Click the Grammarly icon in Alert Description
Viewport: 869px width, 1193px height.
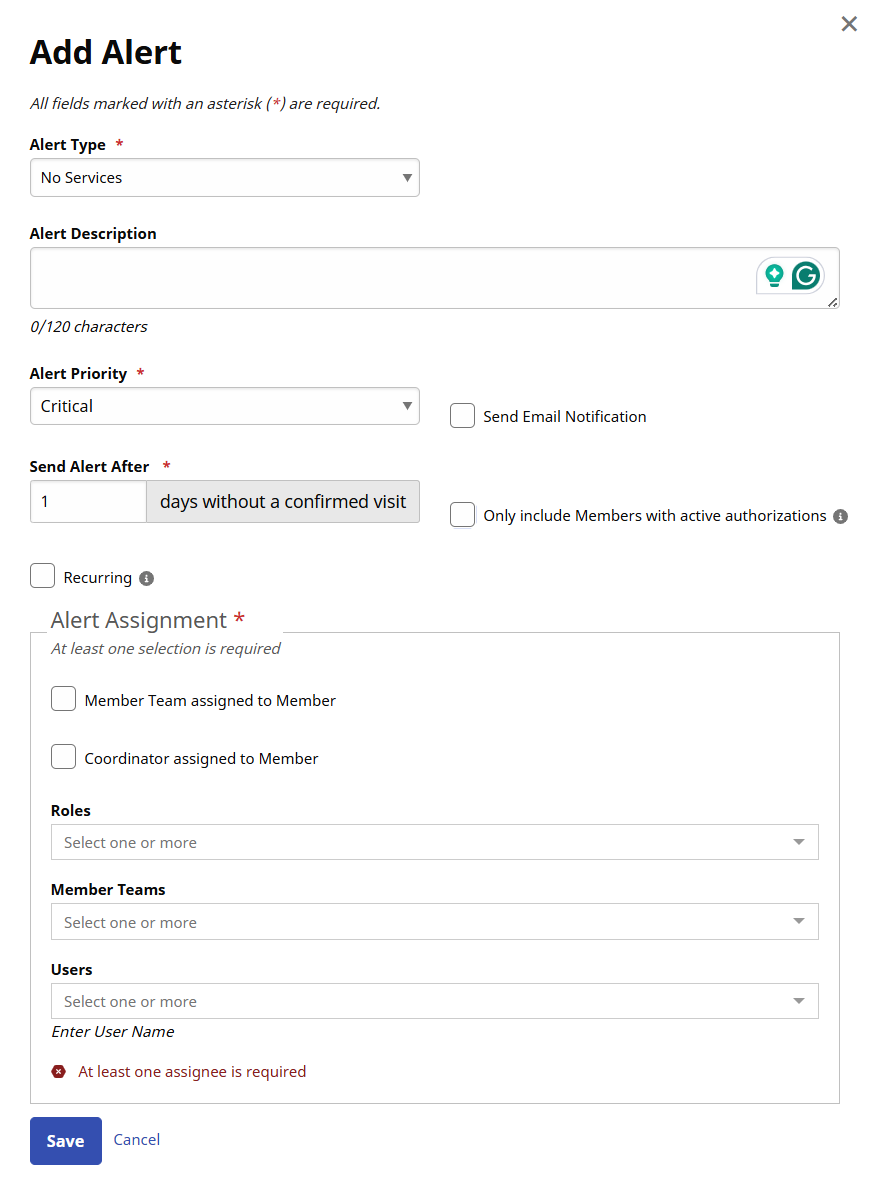806,275
